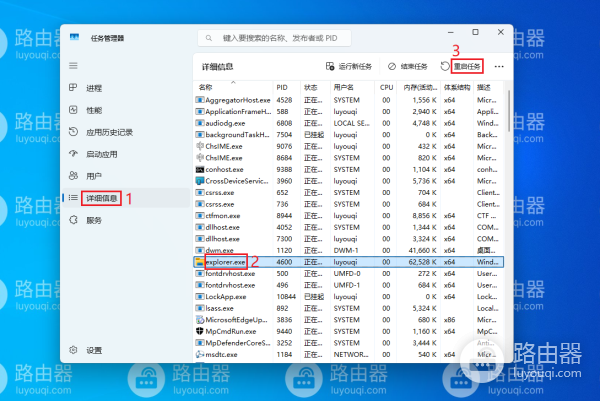
Task: Select the conhost.exe process
Action: coord(348,170)
